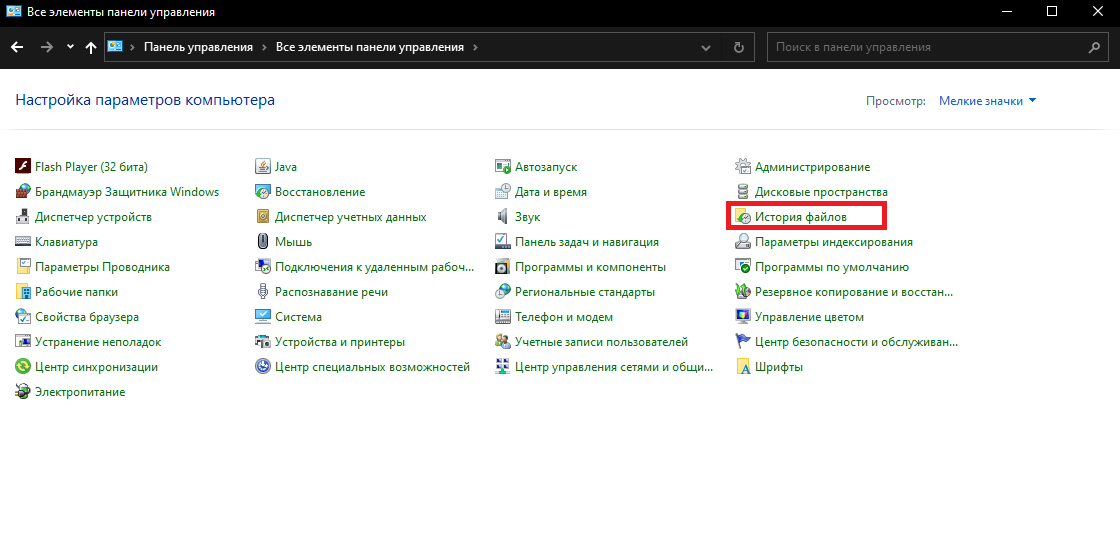Click the Восстановление icon

point(263,191)
